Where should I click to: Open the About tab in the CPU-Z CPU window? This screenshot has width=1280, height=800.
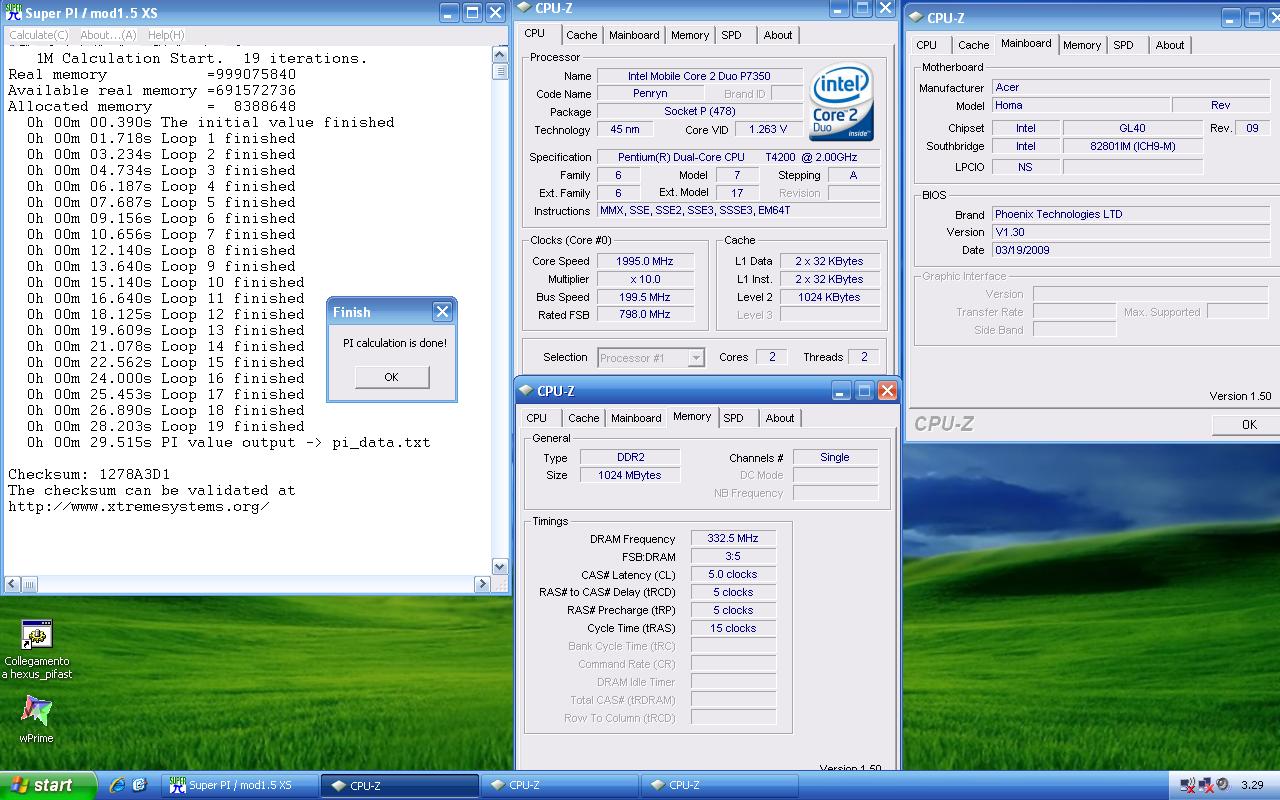click(x=778, y=35)
